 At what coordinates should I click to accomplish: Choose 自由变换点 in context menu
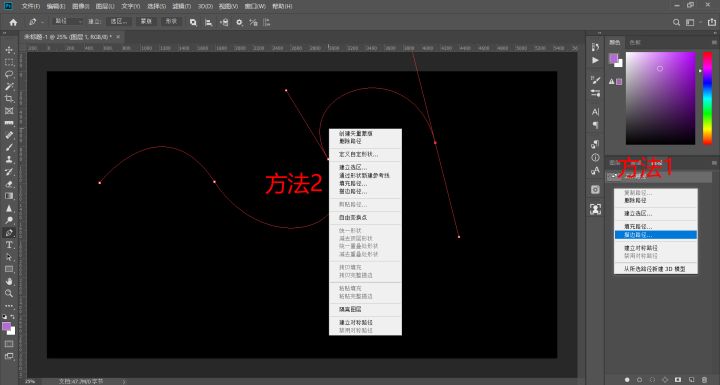click(x=353, y=217)
